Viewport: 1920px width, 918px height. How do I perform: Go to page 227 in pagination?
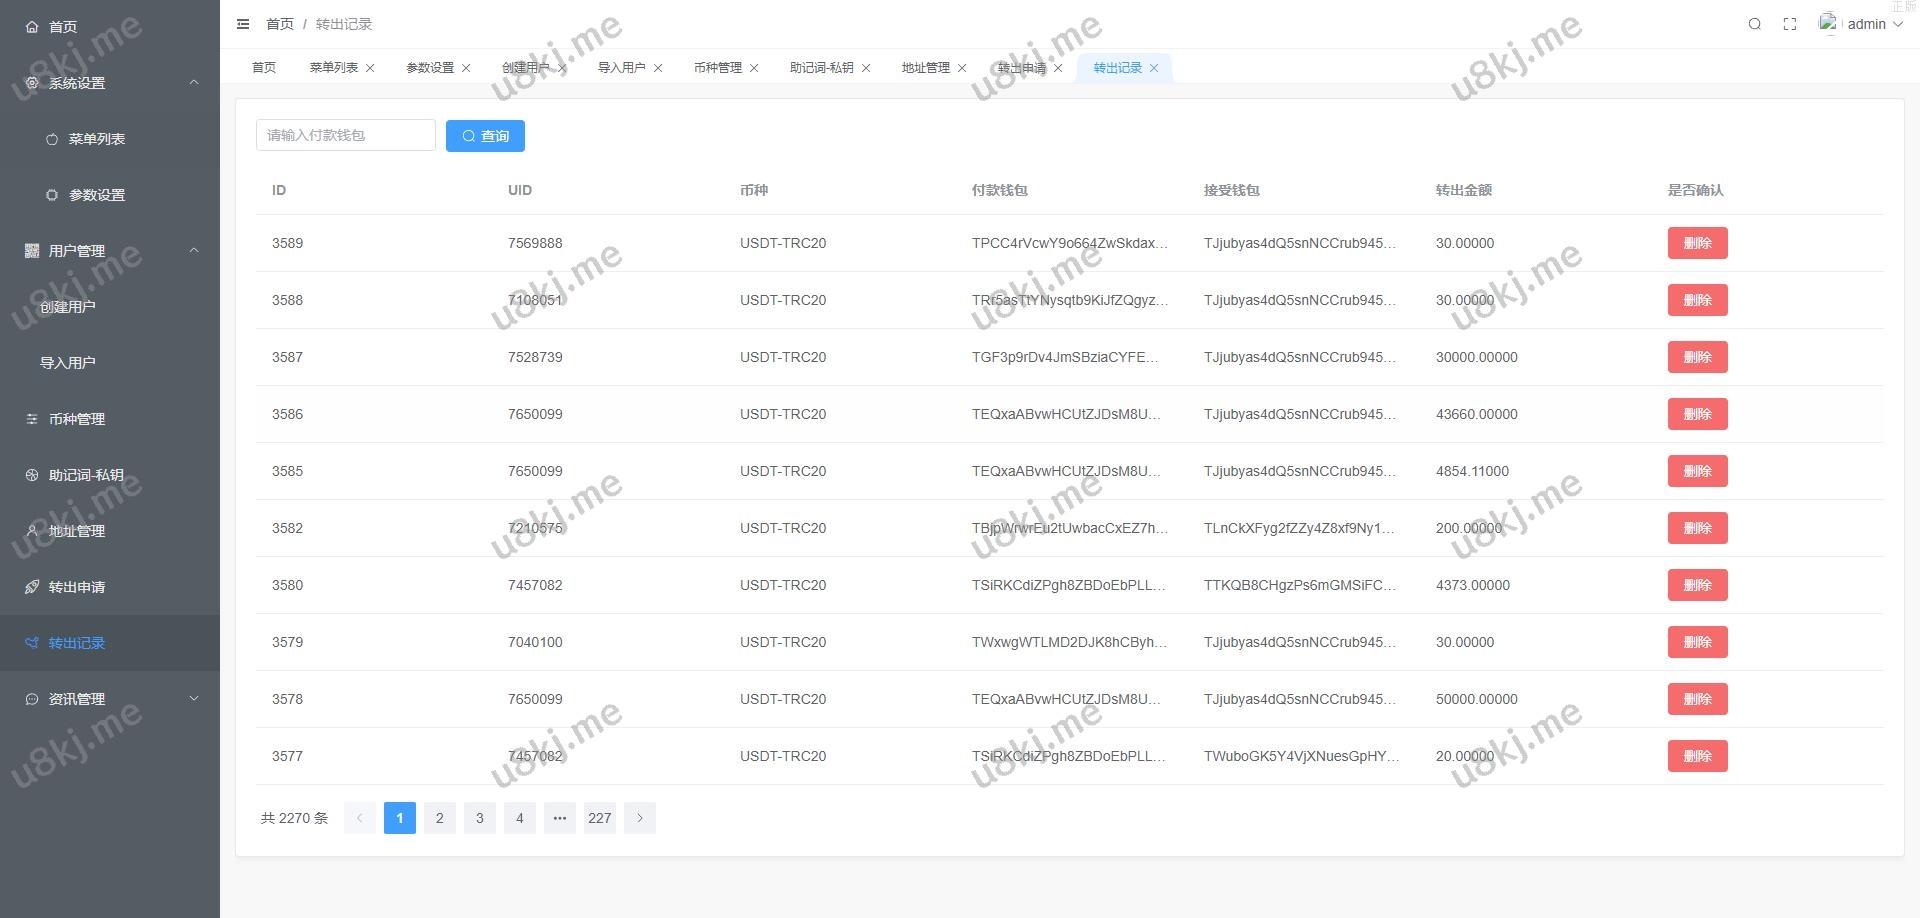[600, 818]
